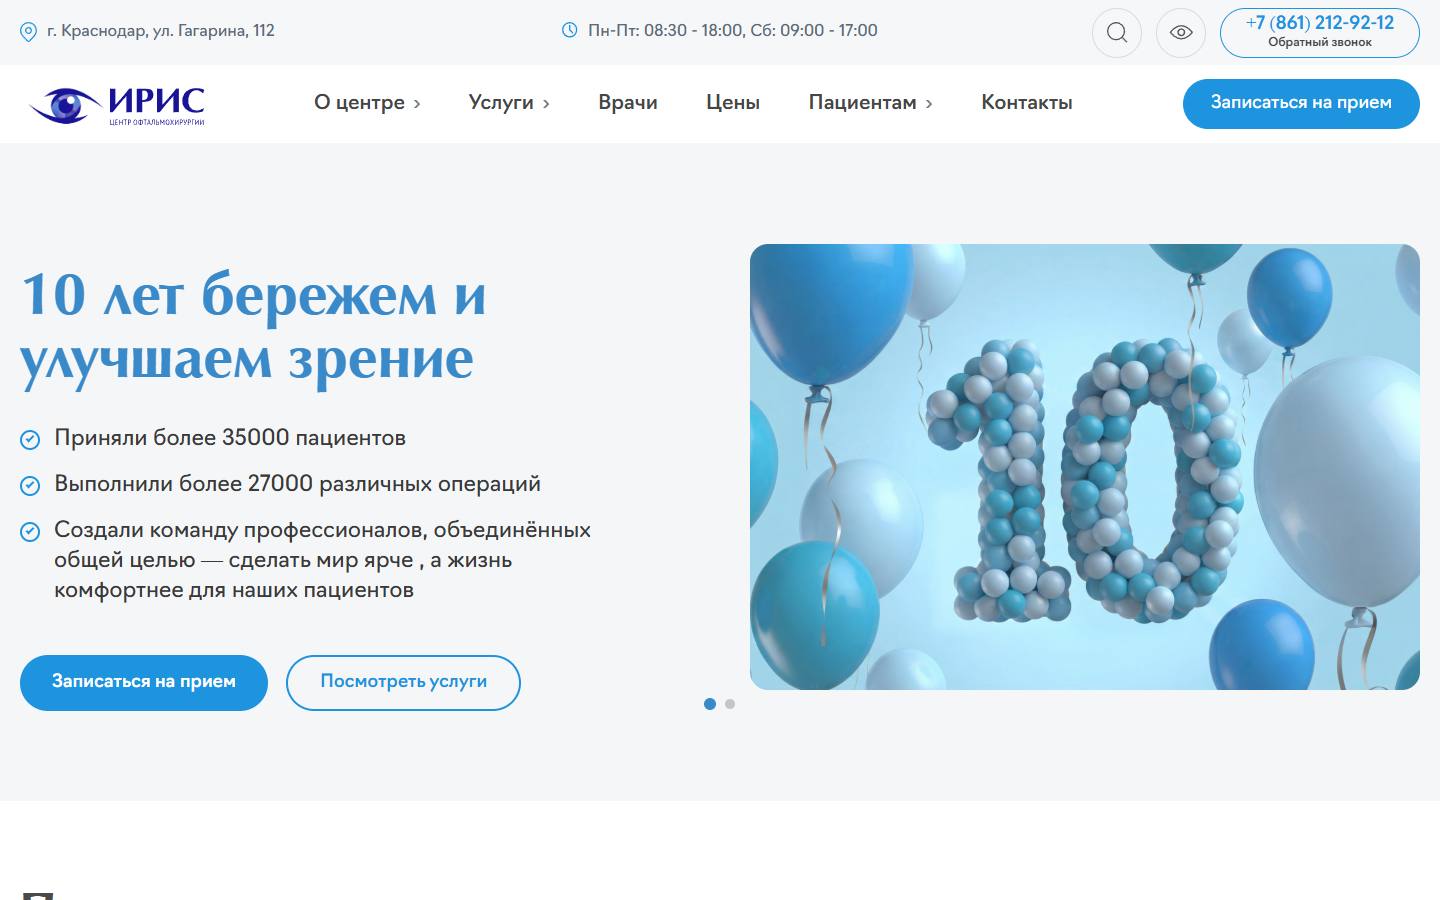Click the clock icon near hours
This screenshot has height=900, width=1440.
(x=570, y=30)
